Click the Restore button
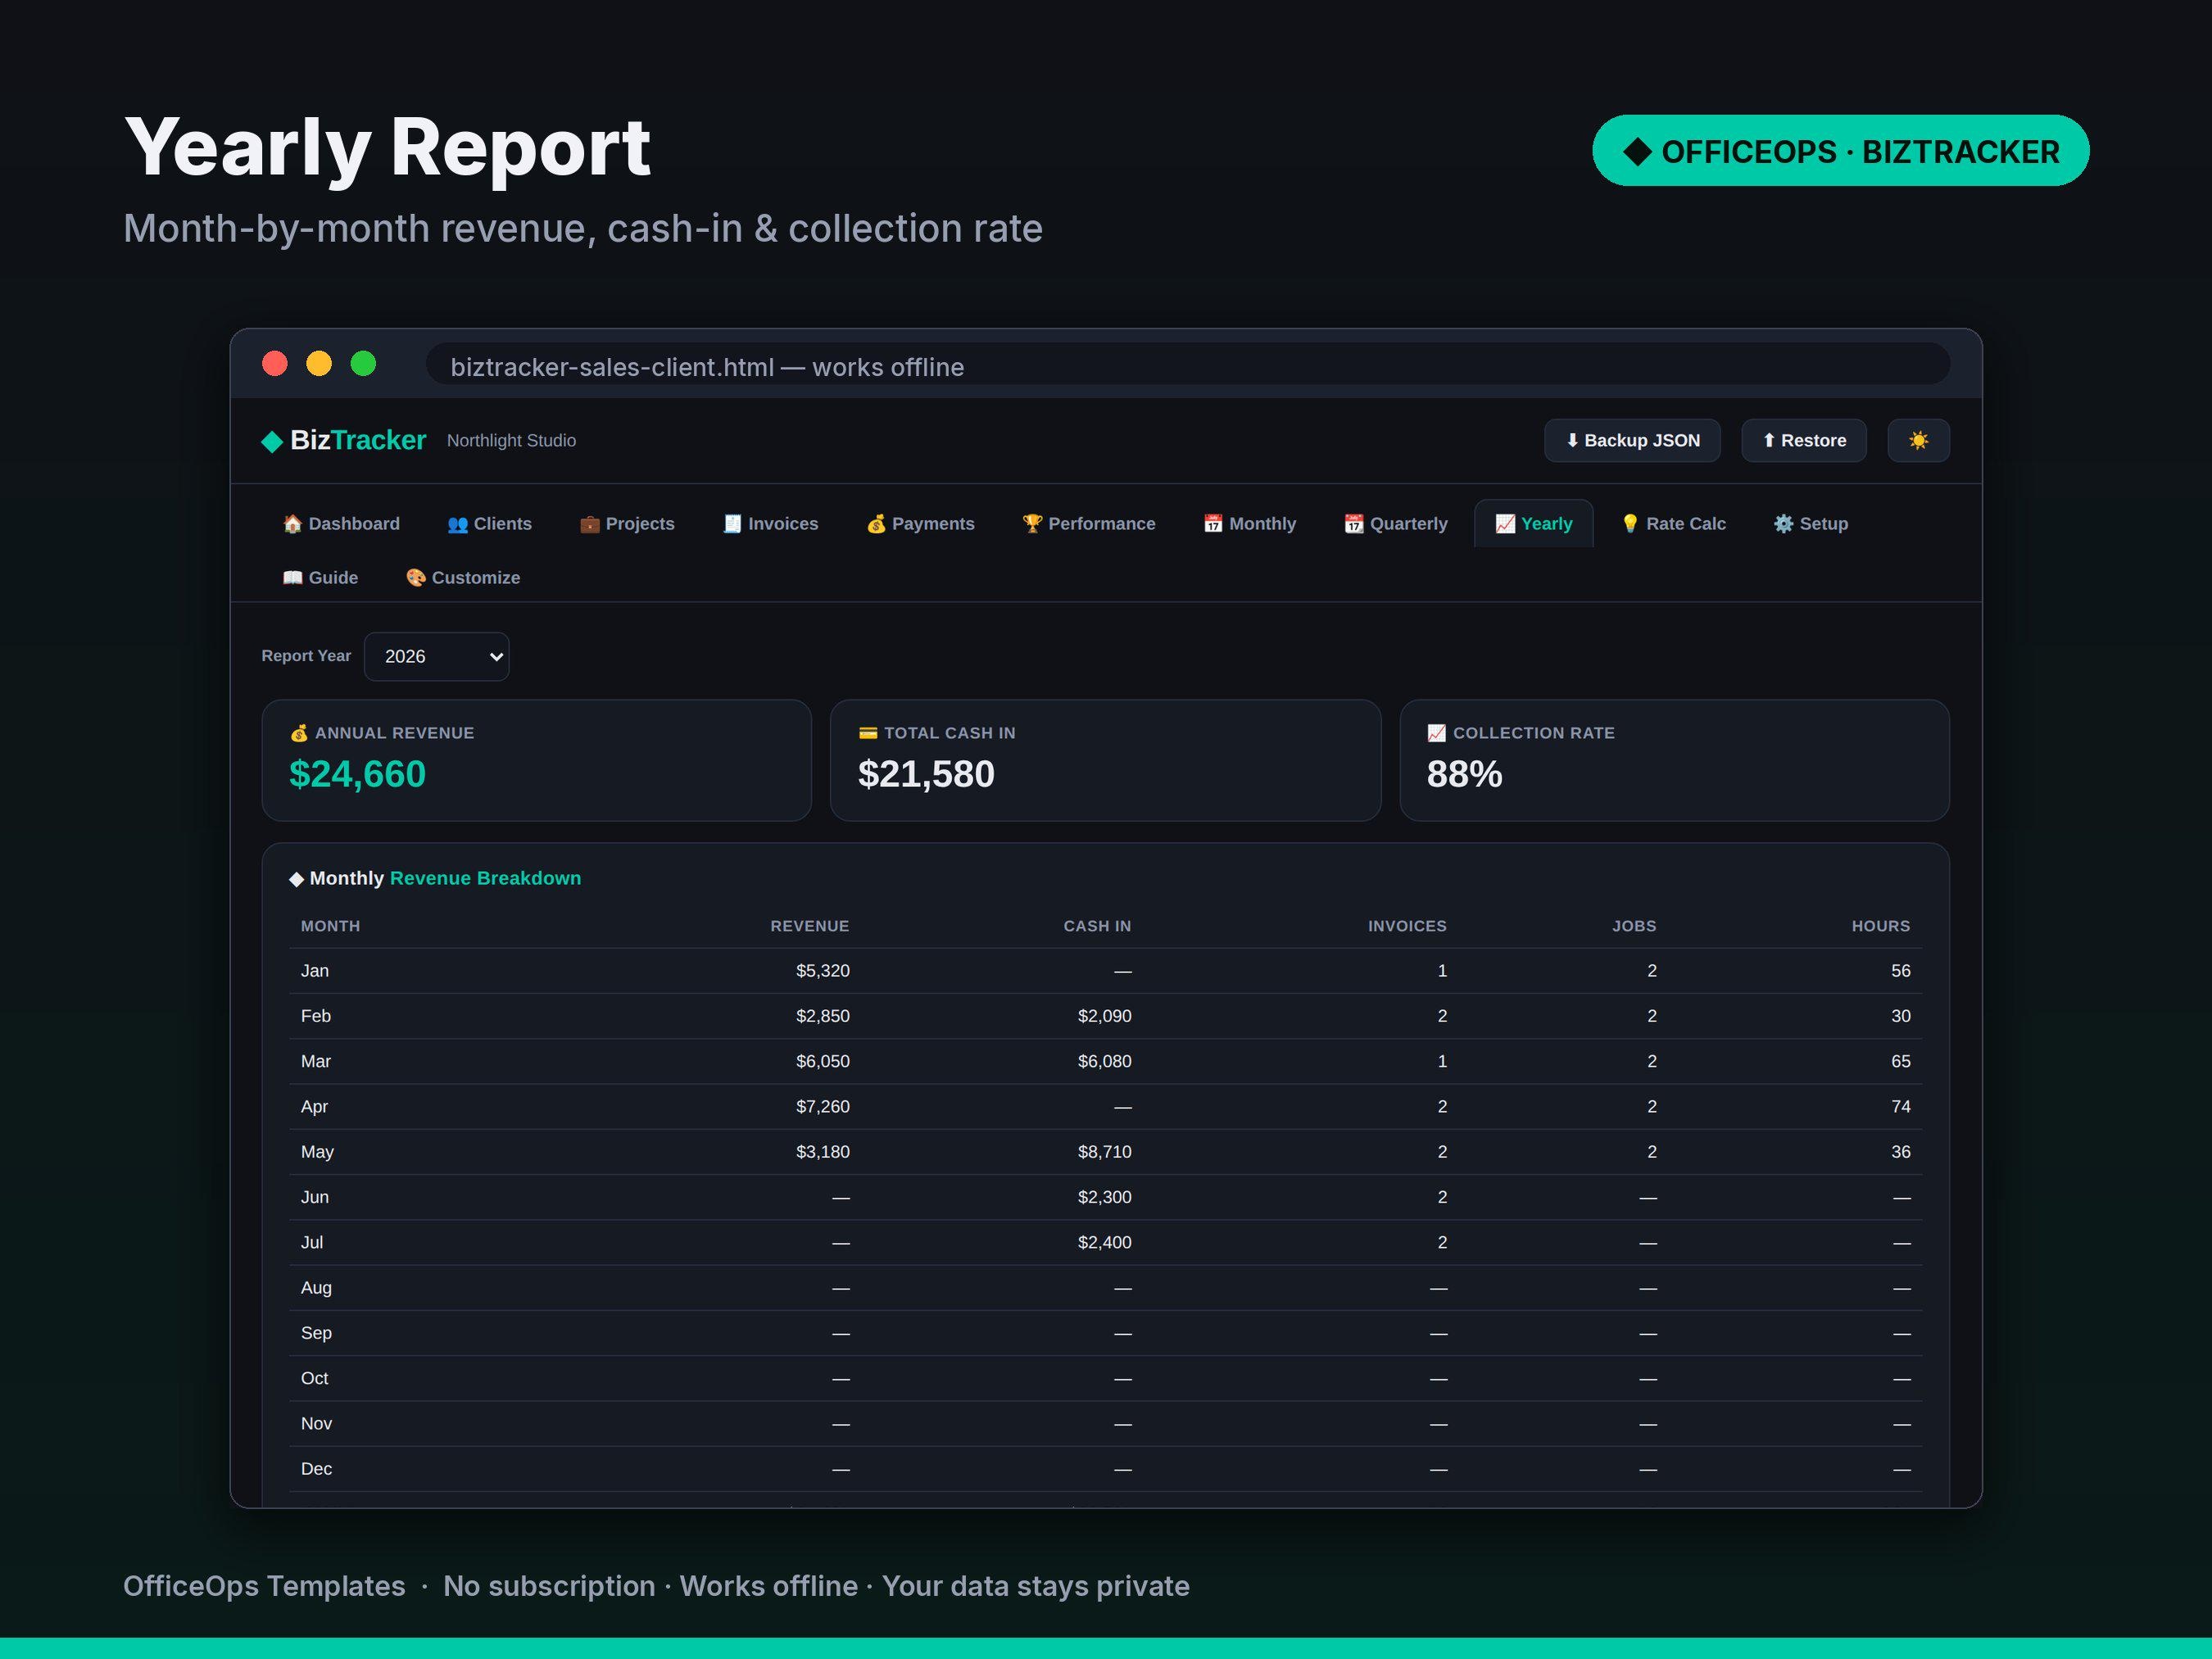The width and height of the screenshot is (2212, 1659). [1804, 440]
